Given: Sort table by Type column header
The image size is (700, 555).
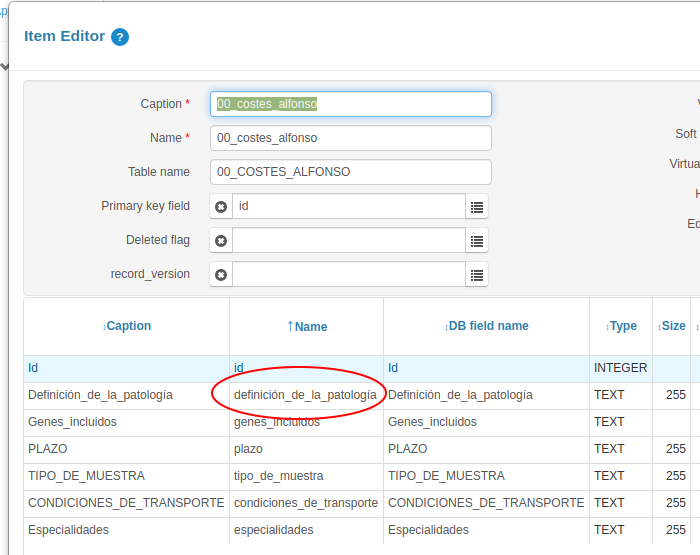Looking at the screenshot, I should tap(621, 326).
